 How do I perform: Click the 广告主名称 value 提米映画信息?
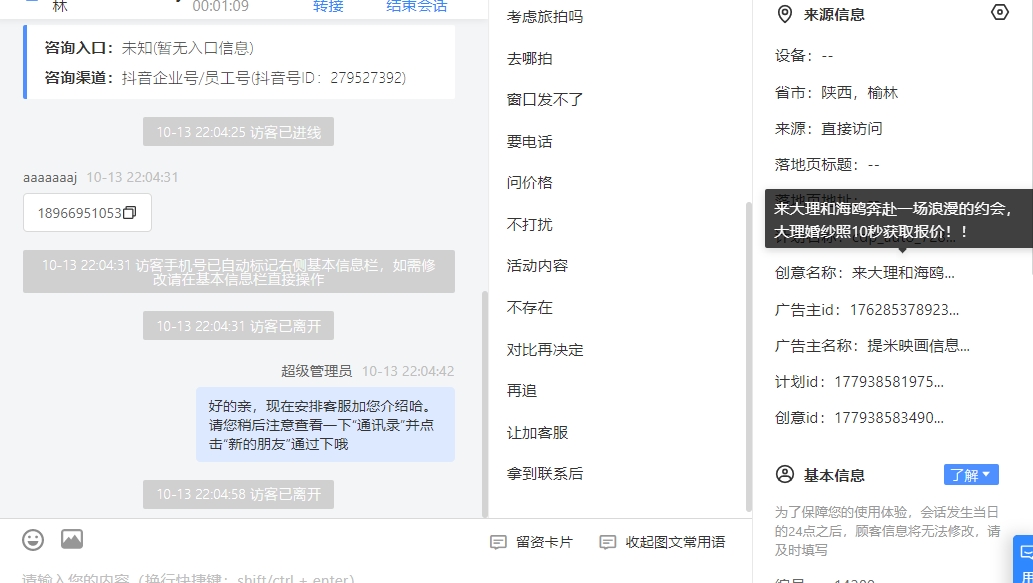[918, 346]
